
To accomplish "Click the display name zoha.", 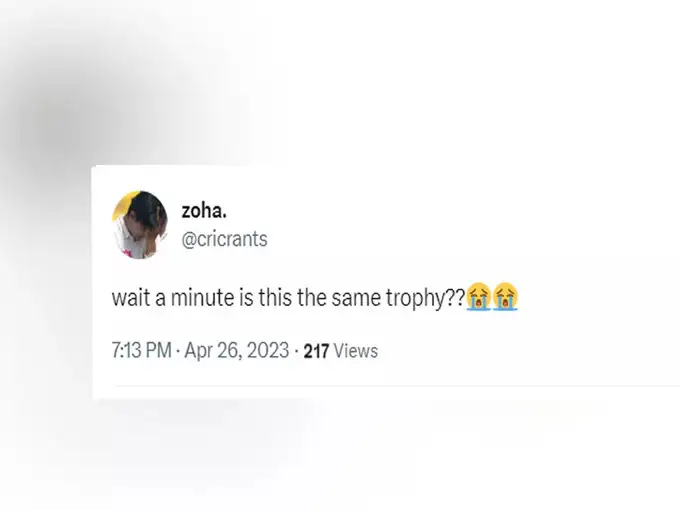I will point(204,211).
